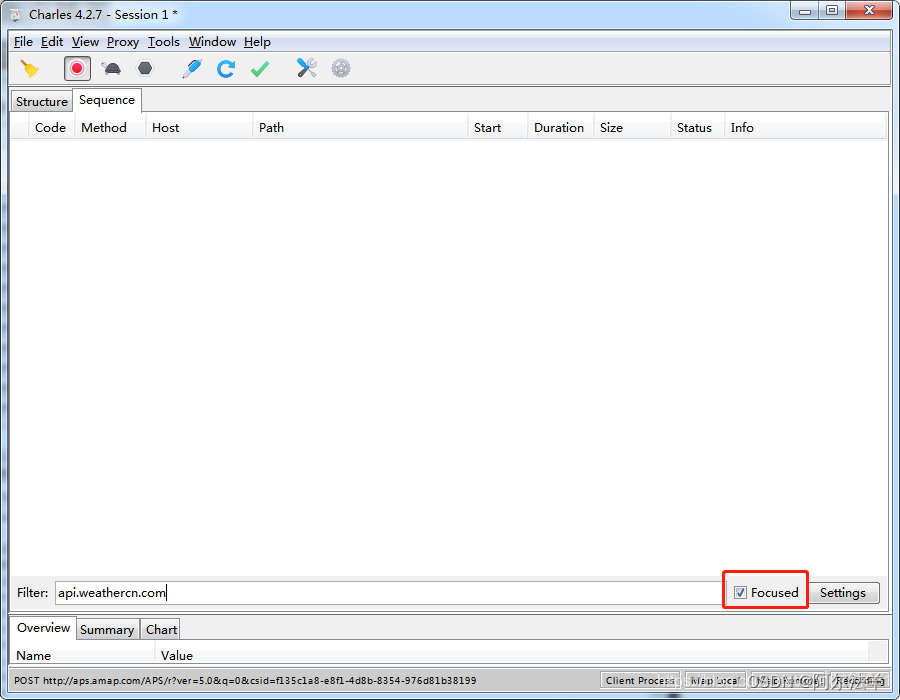Open the Help menu
This screenshot has width=900, height=700.
click(257, 42)
